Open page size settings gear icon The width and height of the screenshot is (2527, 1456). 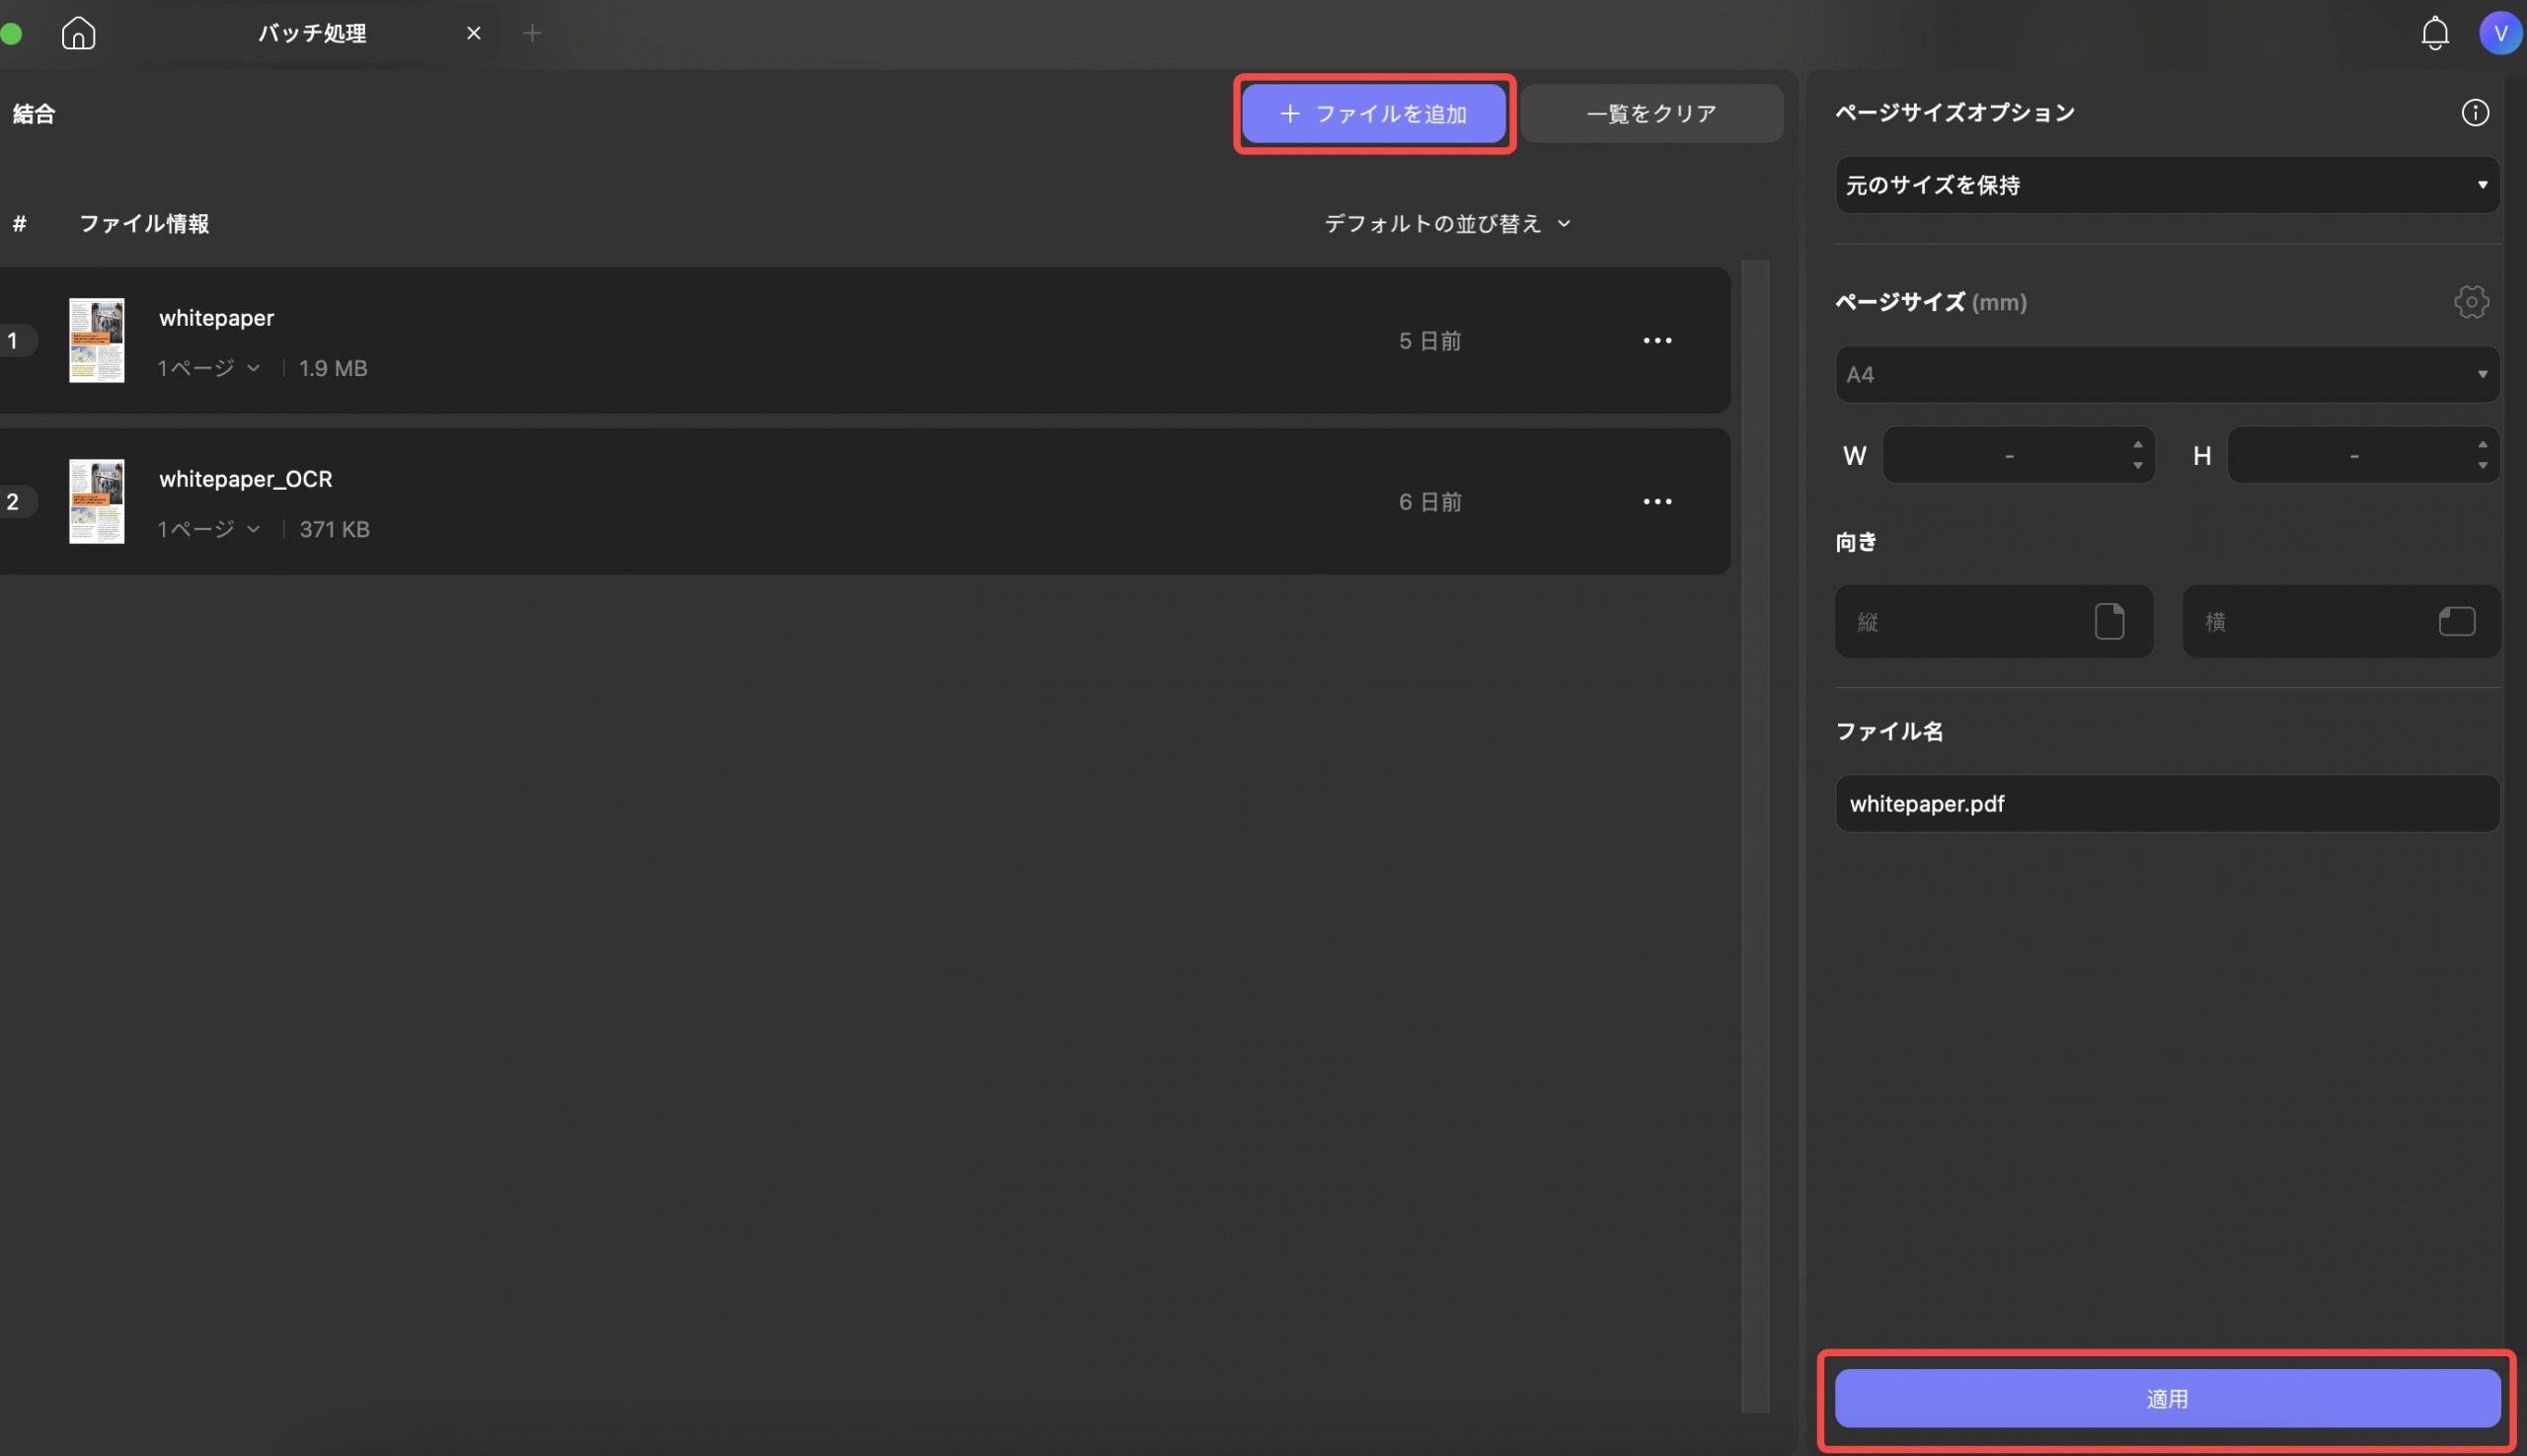point(2471,301)
